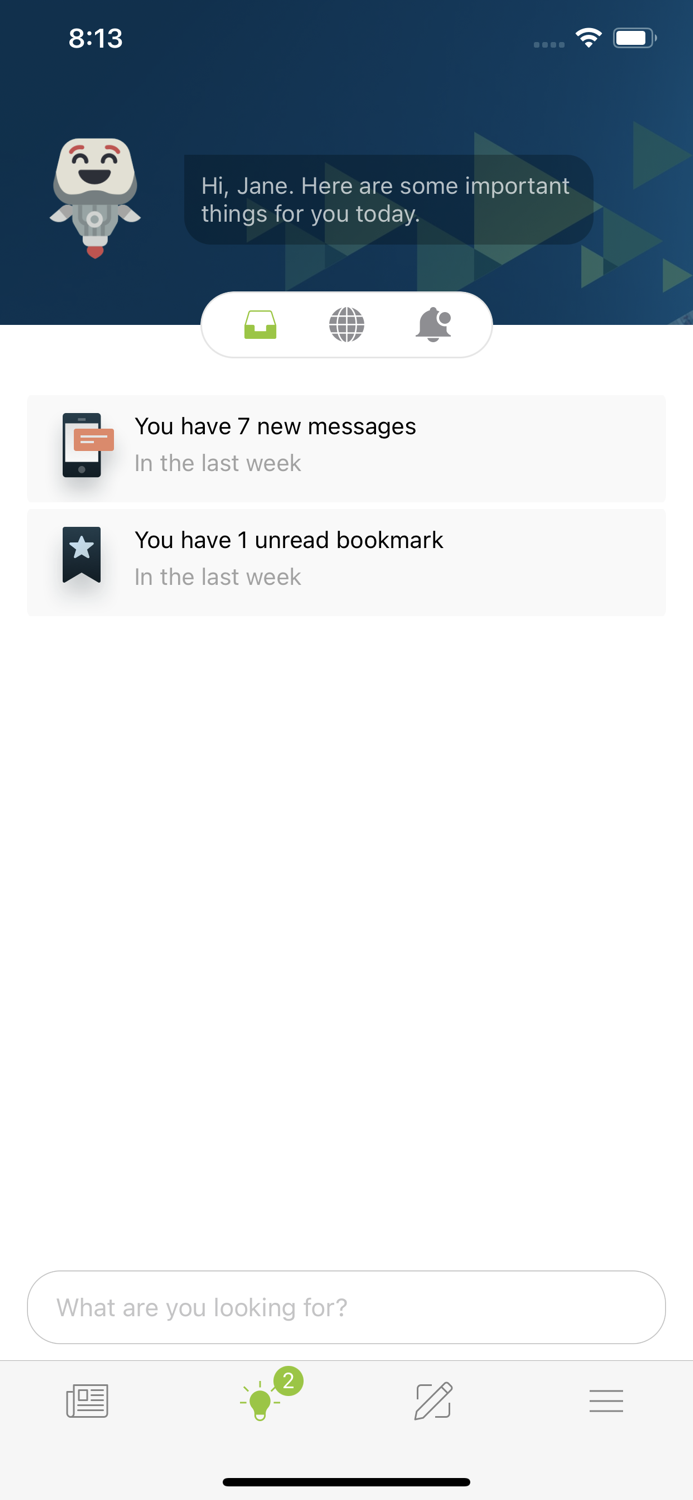Open the compose pencil tab icon
Screen dimensions: 693x1500
(433, 1401)
